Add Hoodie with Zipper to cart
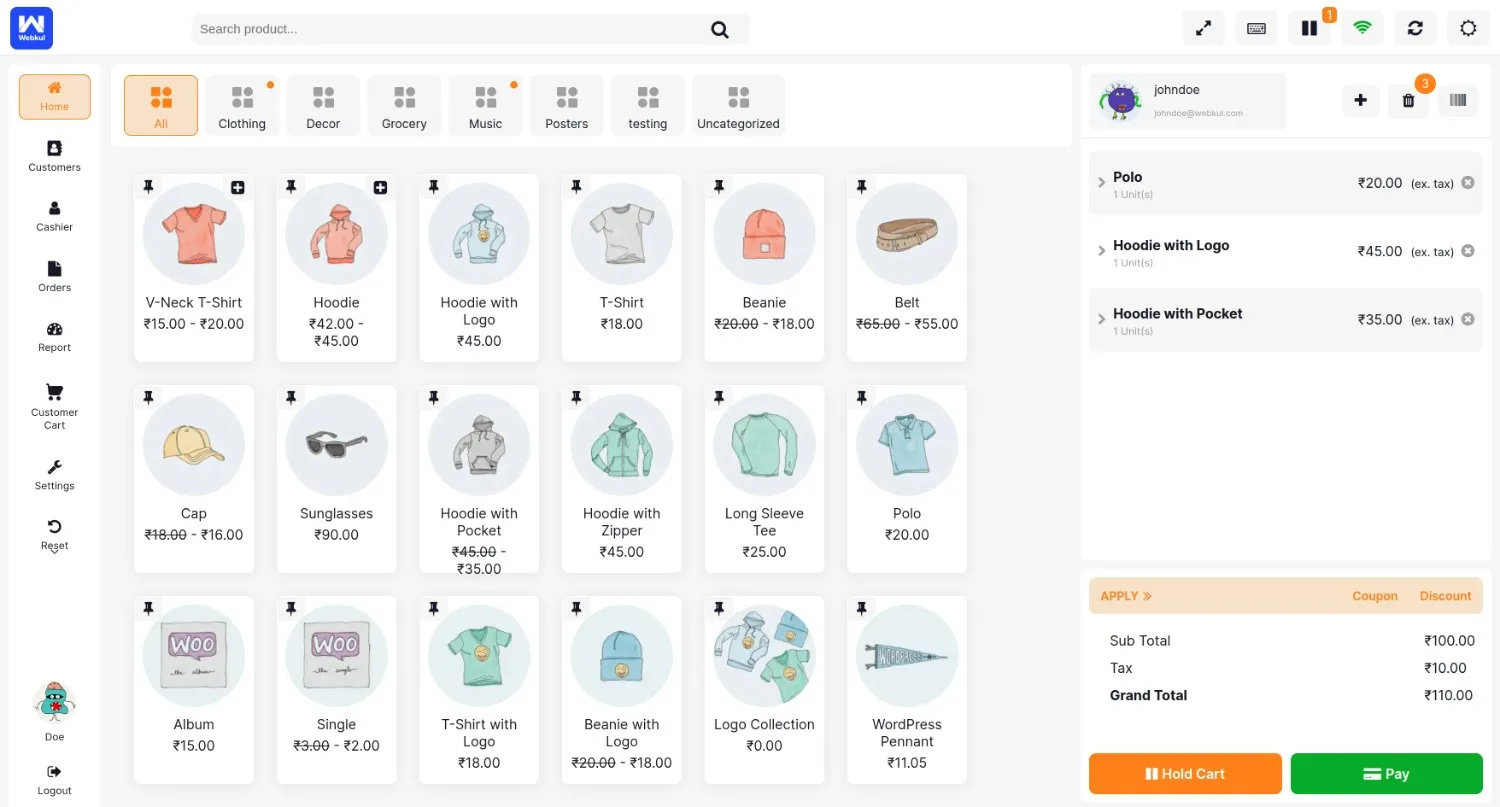 click(621, 478)
